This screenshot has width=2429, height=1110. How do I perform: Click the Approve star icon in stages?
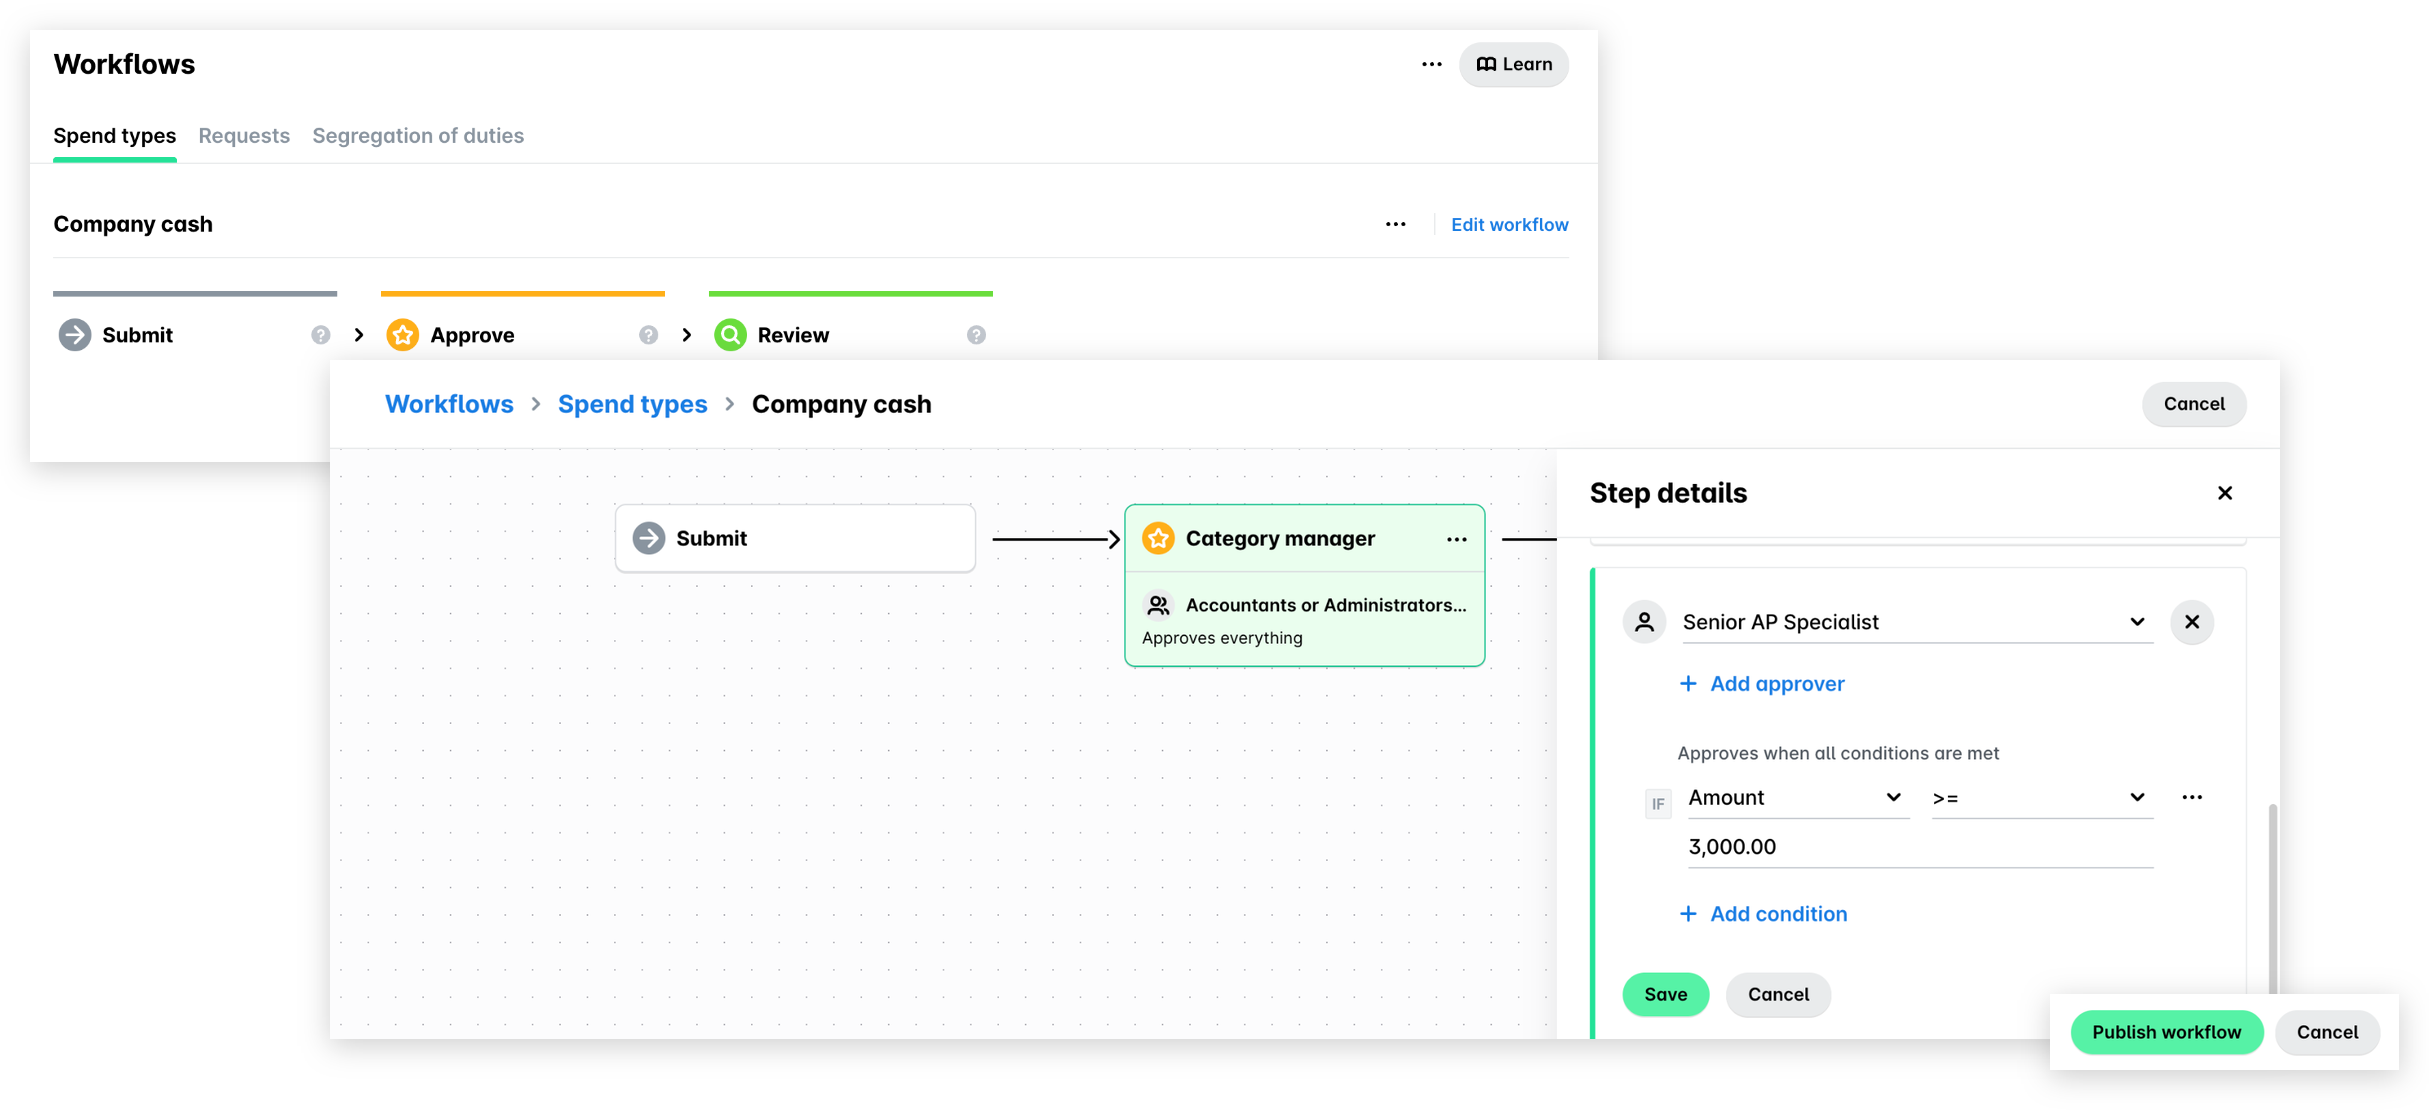tap(403, 335)
